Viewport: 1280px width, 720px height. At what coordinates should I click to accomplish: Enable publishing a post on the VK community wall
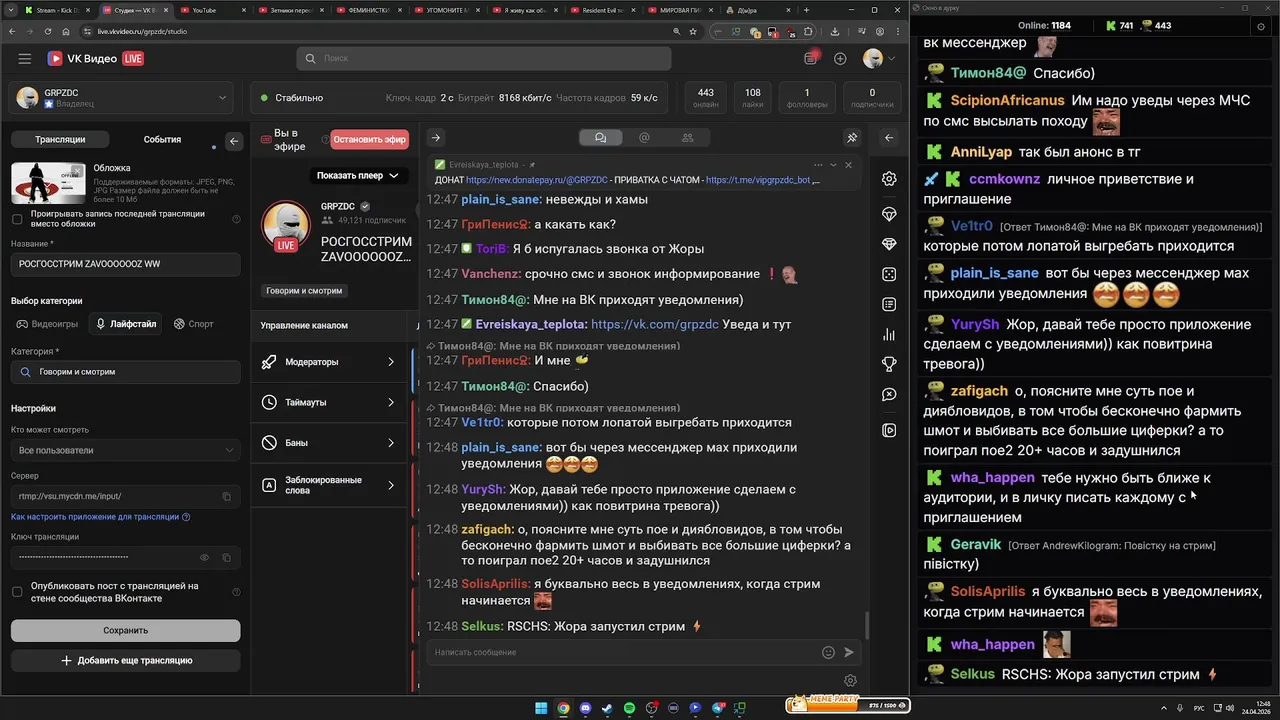coord(17,592)
